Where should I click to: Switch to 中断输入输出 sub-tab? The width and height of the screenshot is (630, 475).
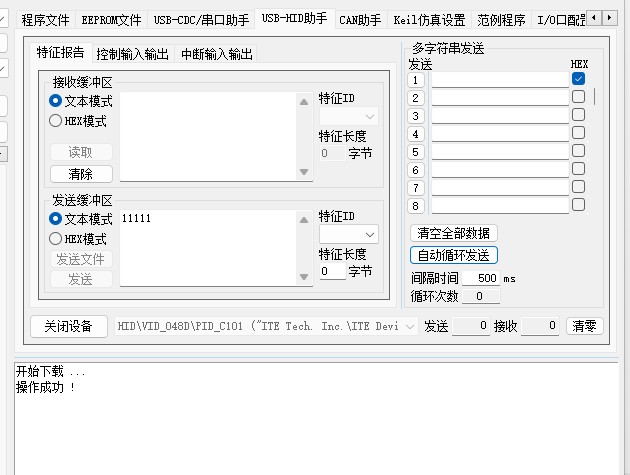[x=217, y=54]
